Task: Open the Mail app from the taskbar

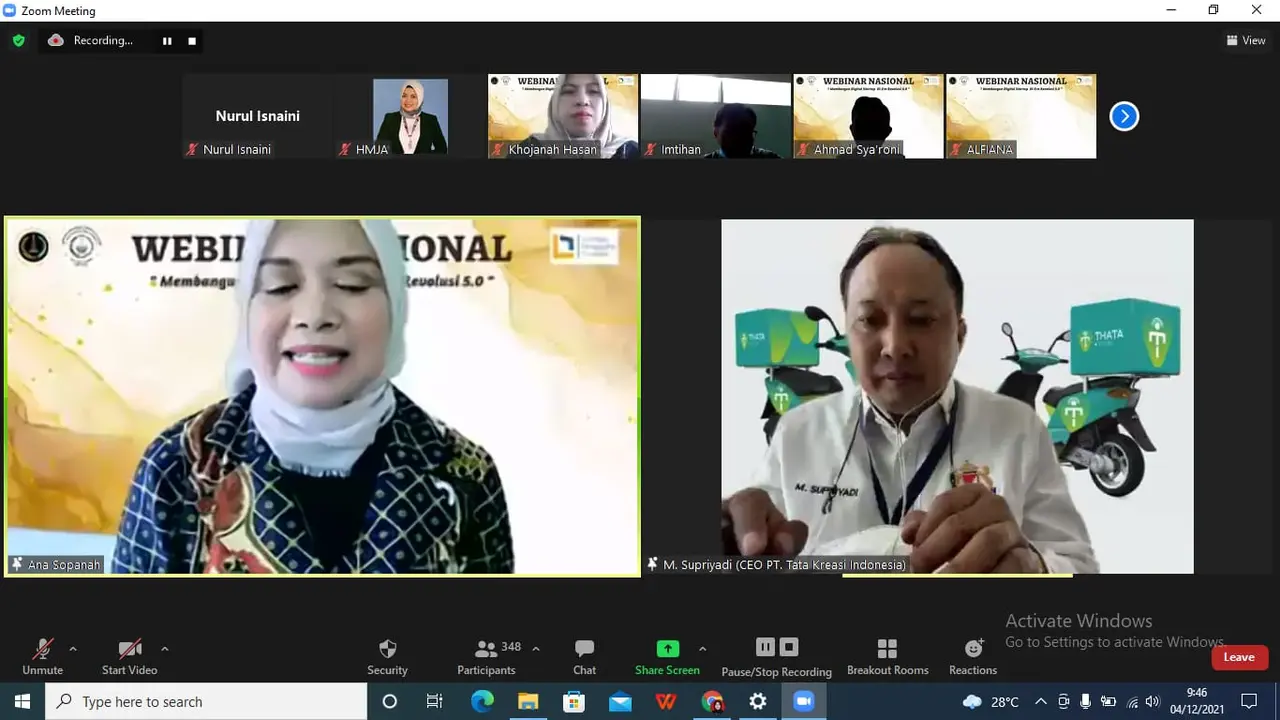Action: click(620, 701)
